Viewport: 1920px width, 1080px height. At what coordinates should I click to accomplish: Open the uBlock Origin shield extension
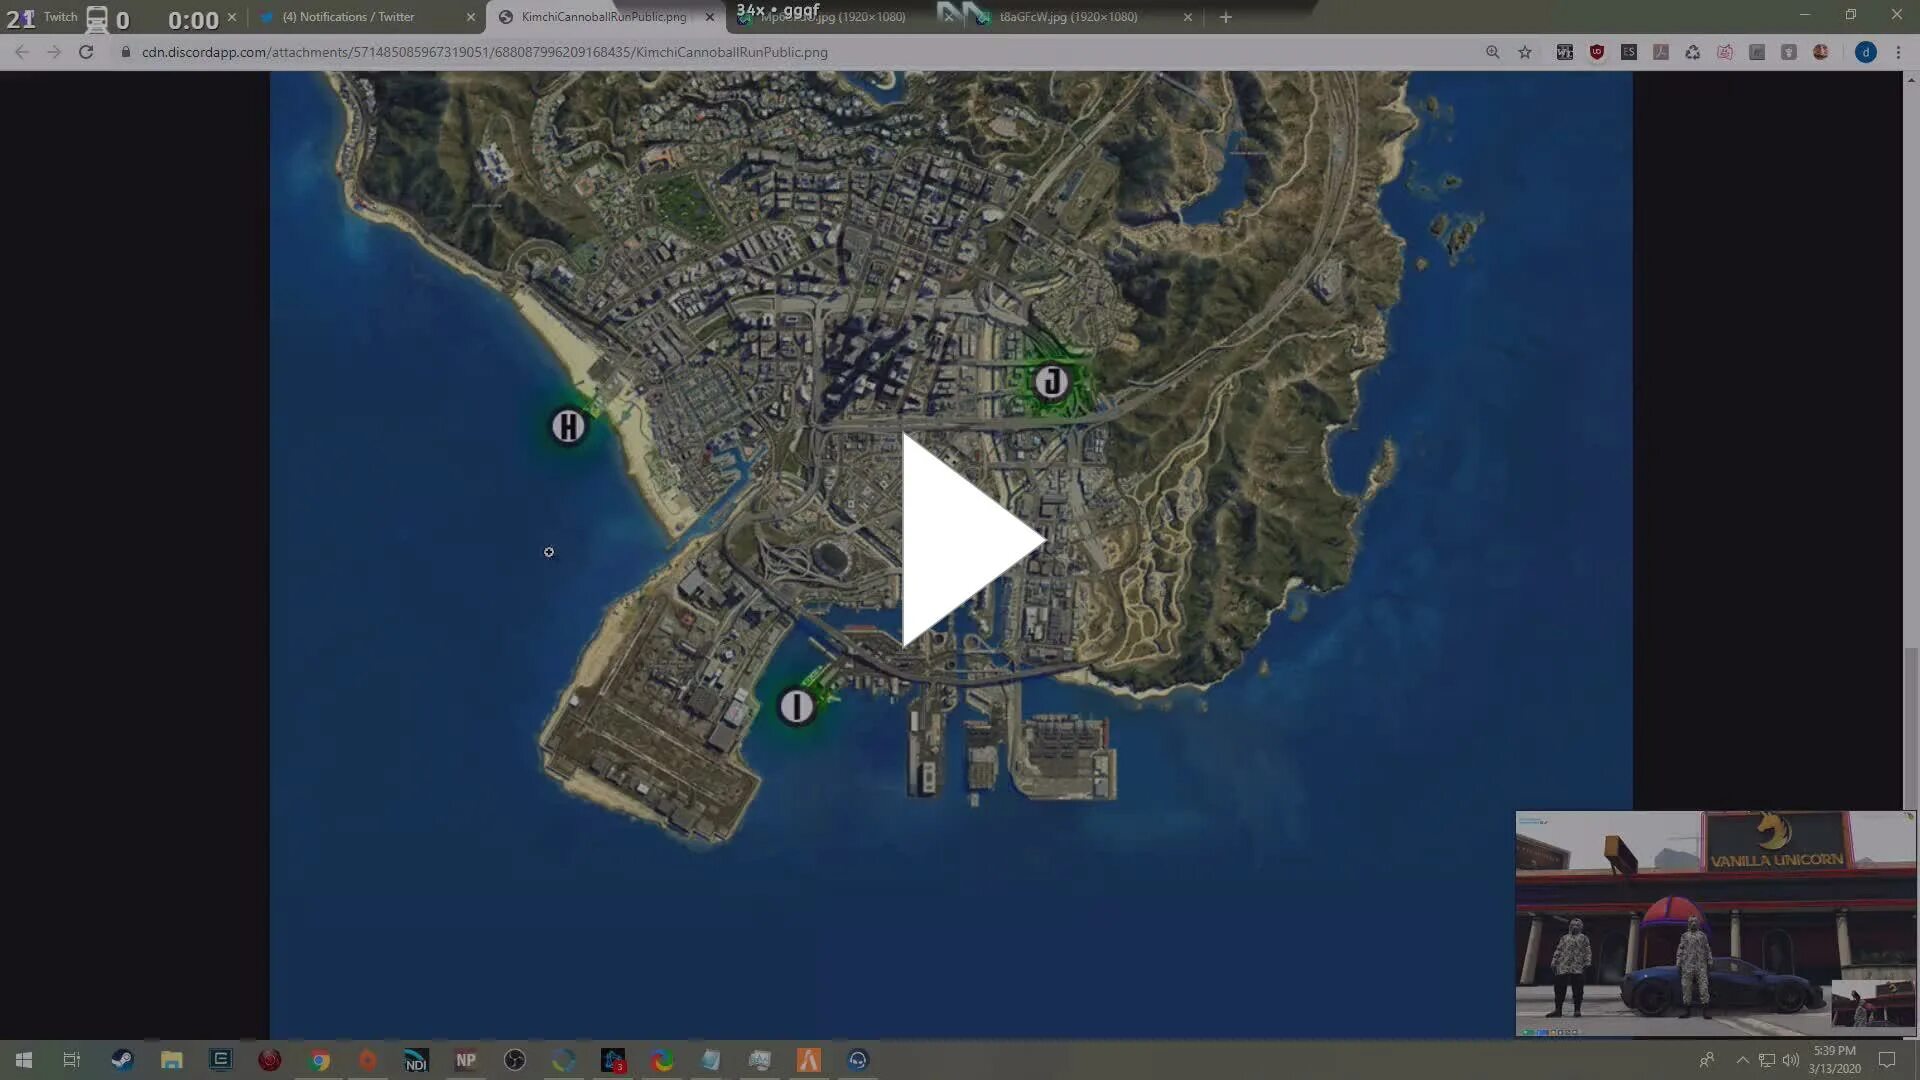[1597, 52]
